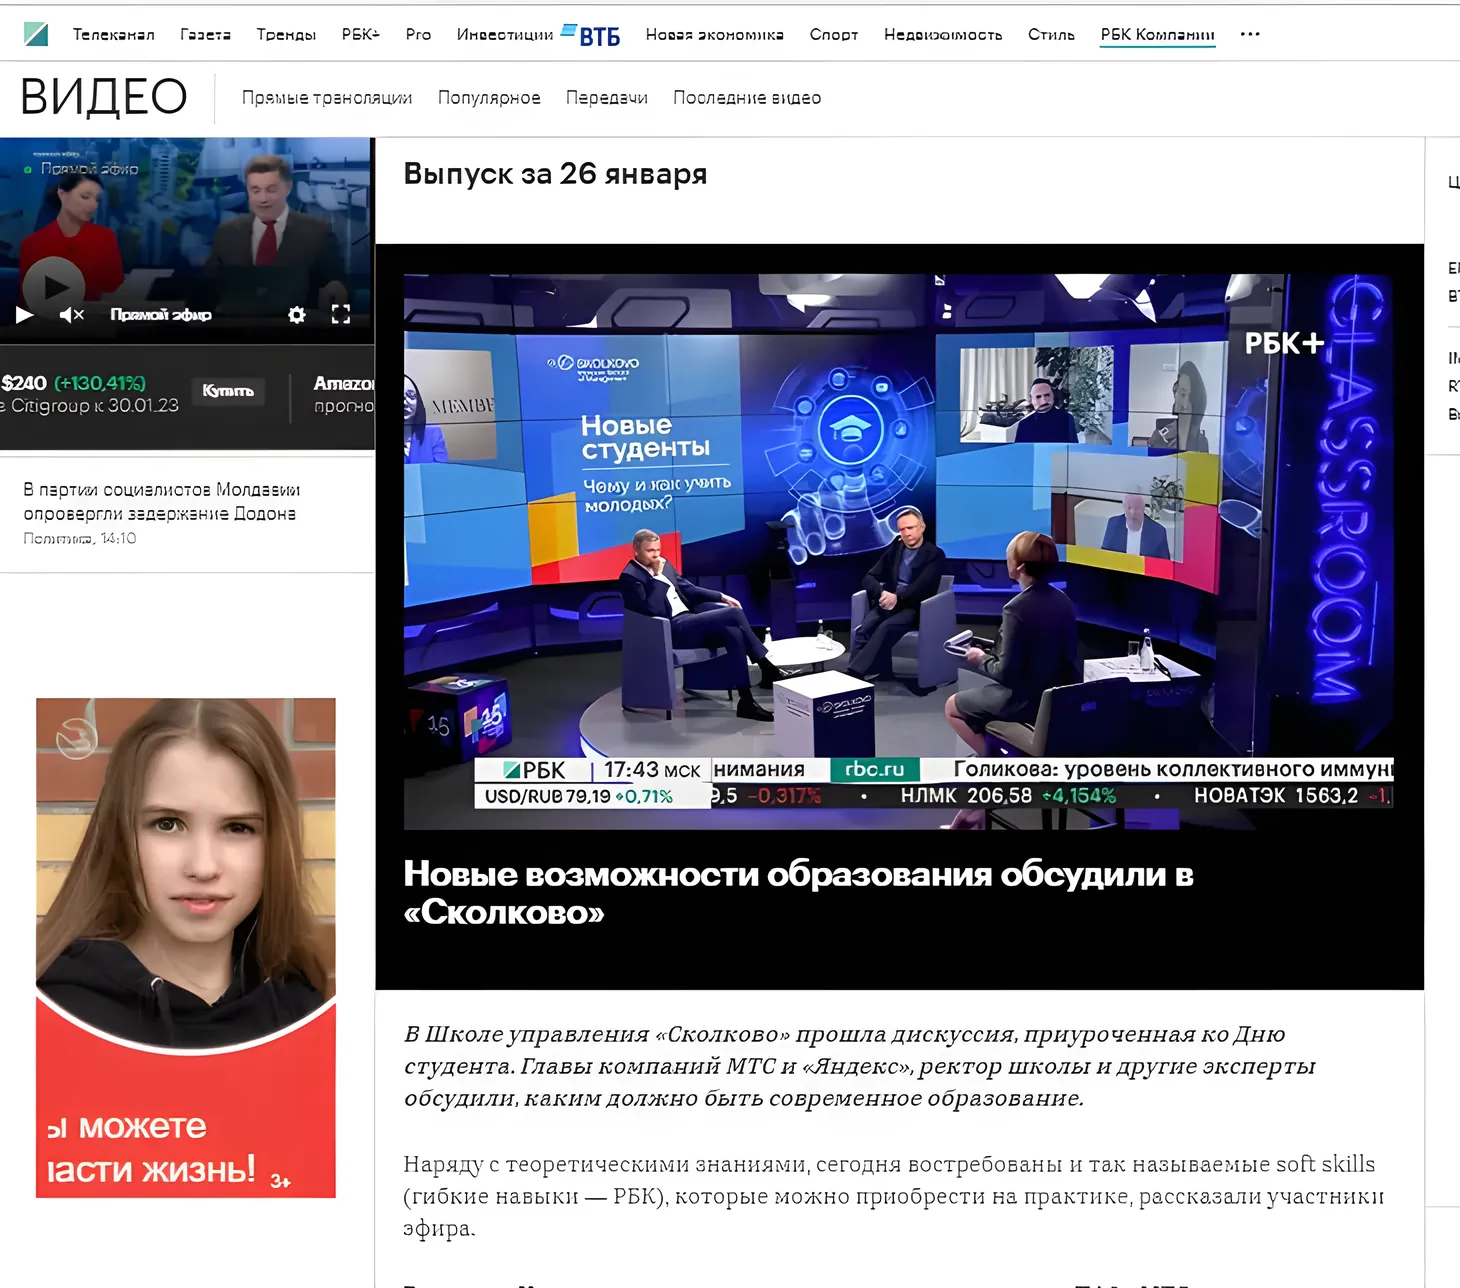The image size is (1460, 1288).
Task: Unmute the live broadcast mini player
Action: tap(71, 315)
